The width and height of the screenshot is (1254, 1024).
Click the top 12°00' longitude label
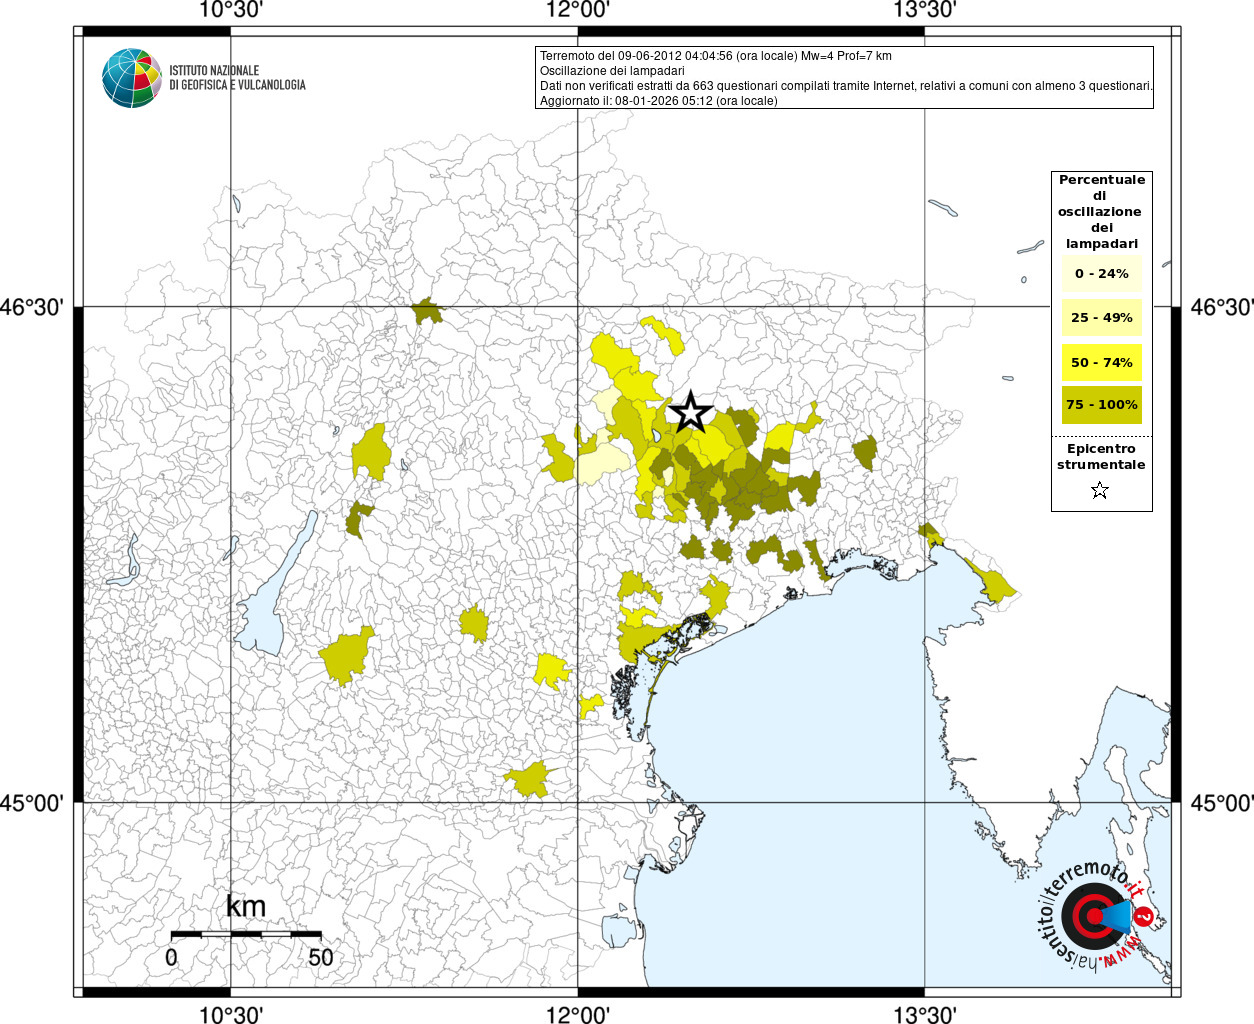coord(577,10)
